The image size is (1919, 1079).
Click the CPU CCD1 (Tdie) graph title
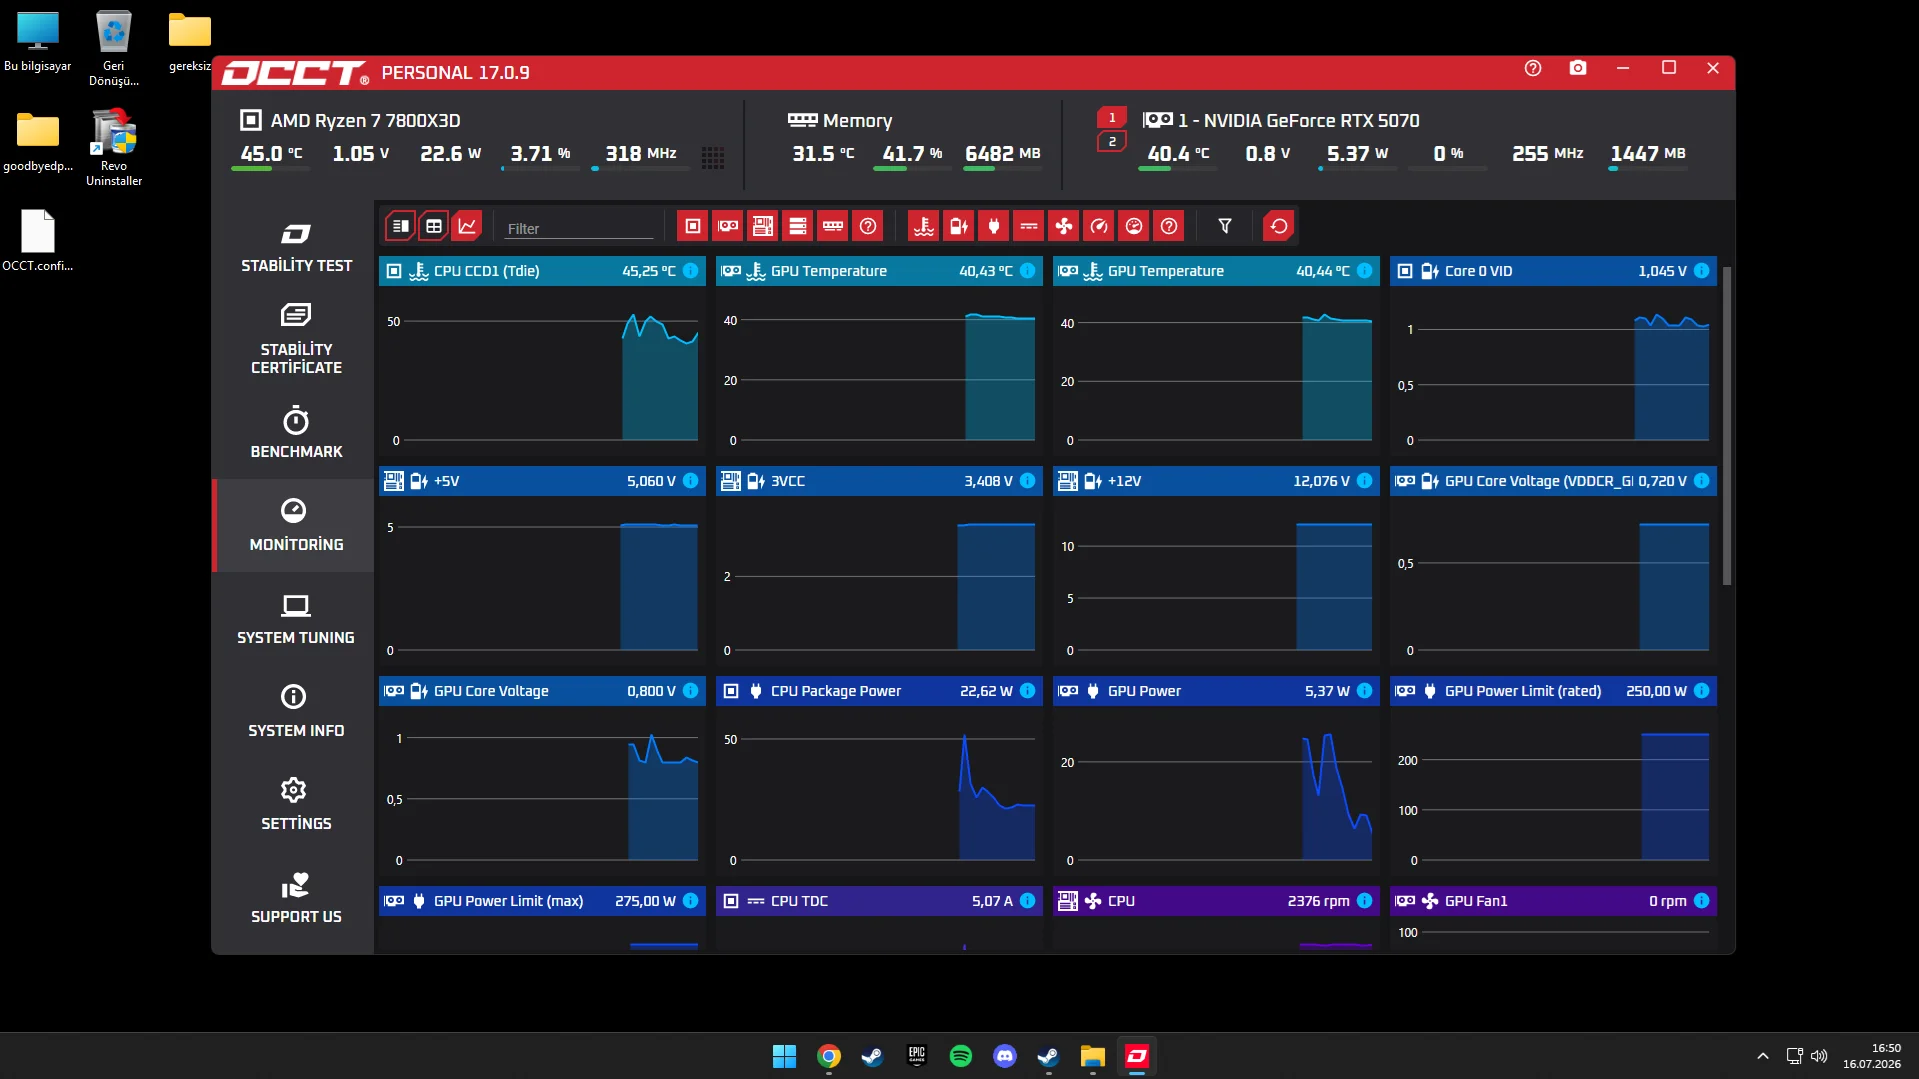pyautogui.click(x=487, y=271)
